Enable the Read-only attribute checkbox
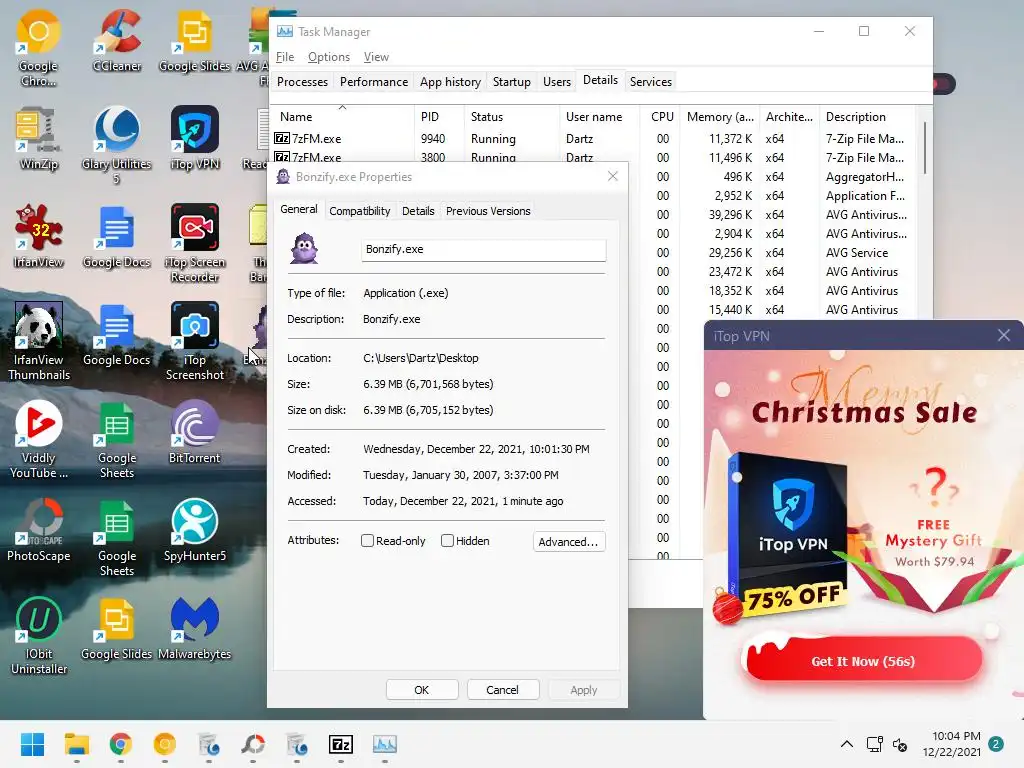Image resolution: width=1024 pixels, height=768 pixels. coord(368,541)
